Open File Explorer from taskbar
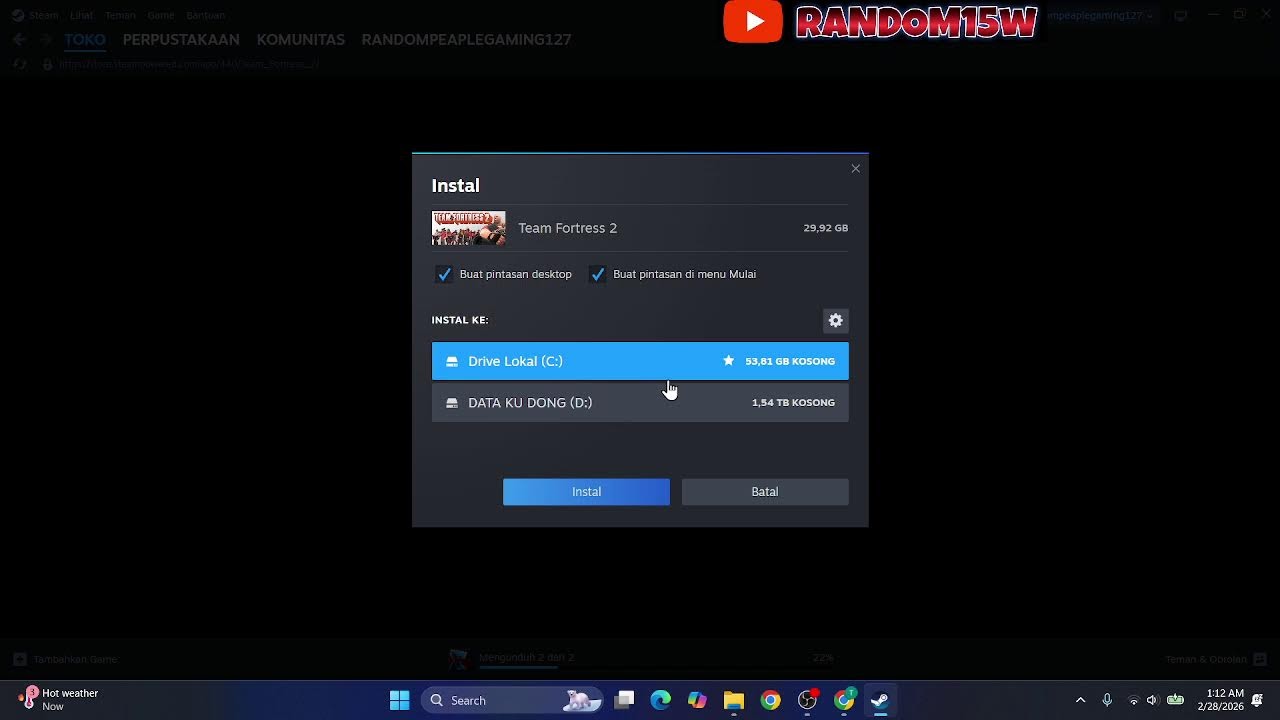The height and width of the screenshot is (720, 1280). 734,700
